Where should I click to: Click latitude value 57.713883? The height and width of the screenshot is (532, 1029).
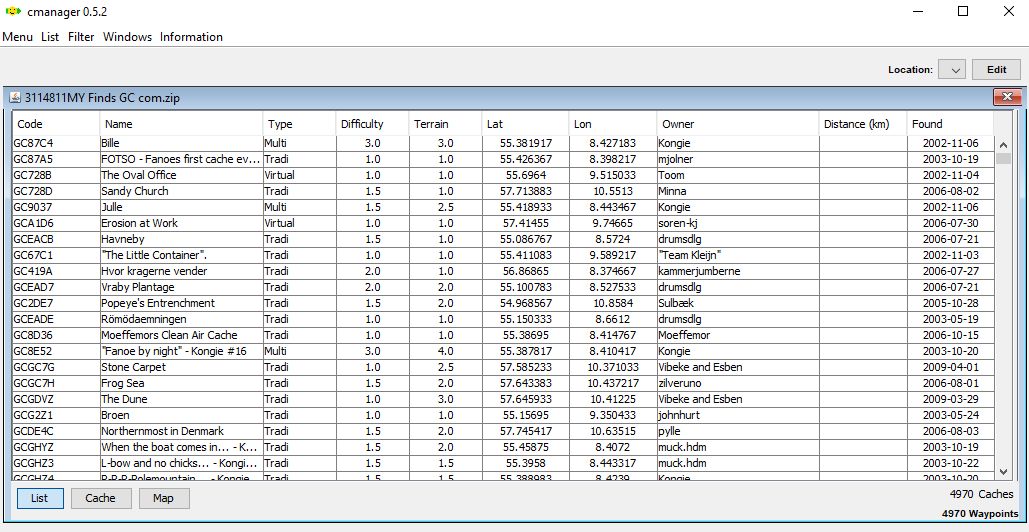[x=526, y=191]
